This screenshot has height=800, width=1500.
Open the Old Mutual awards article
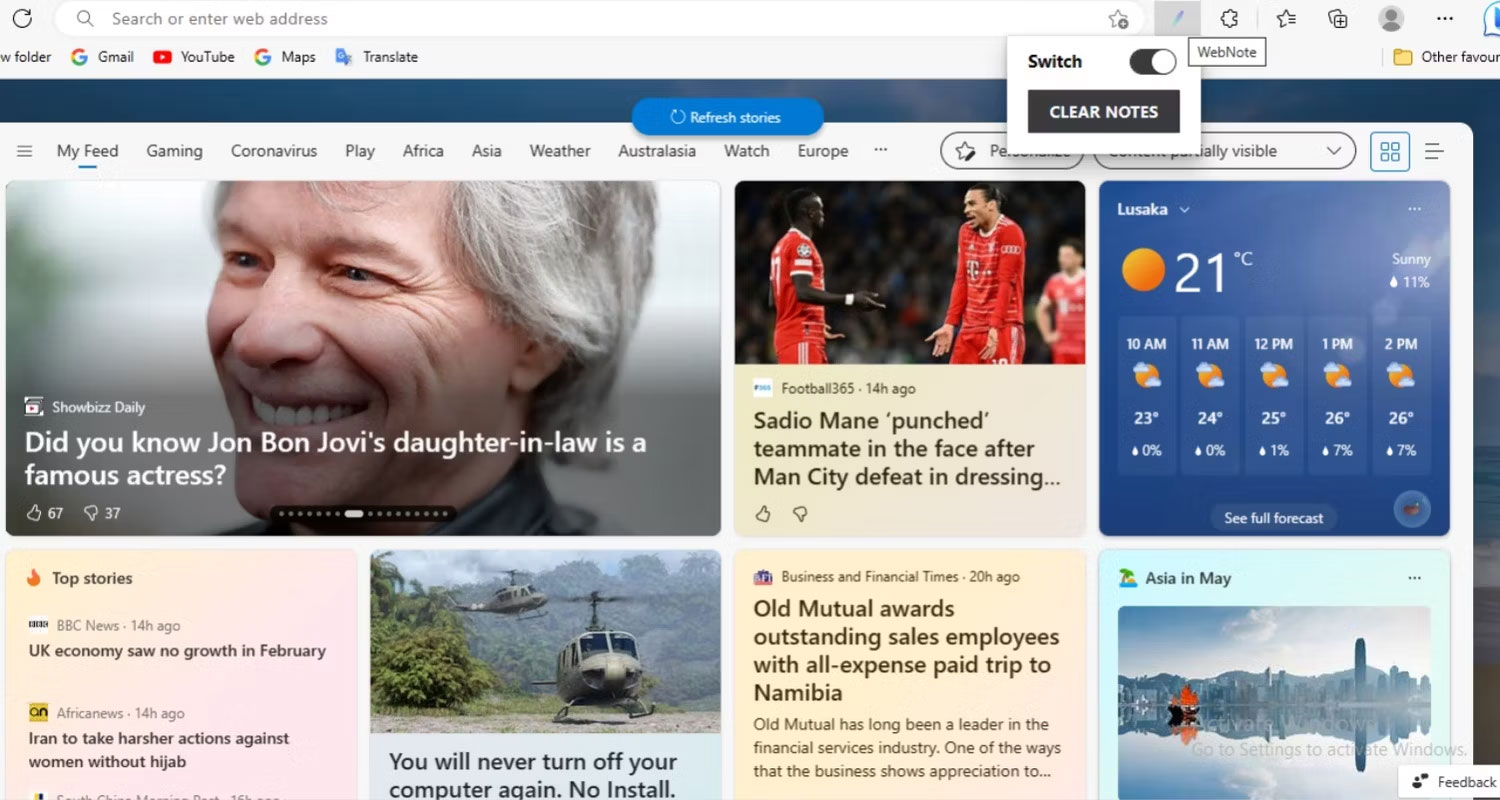907,650
